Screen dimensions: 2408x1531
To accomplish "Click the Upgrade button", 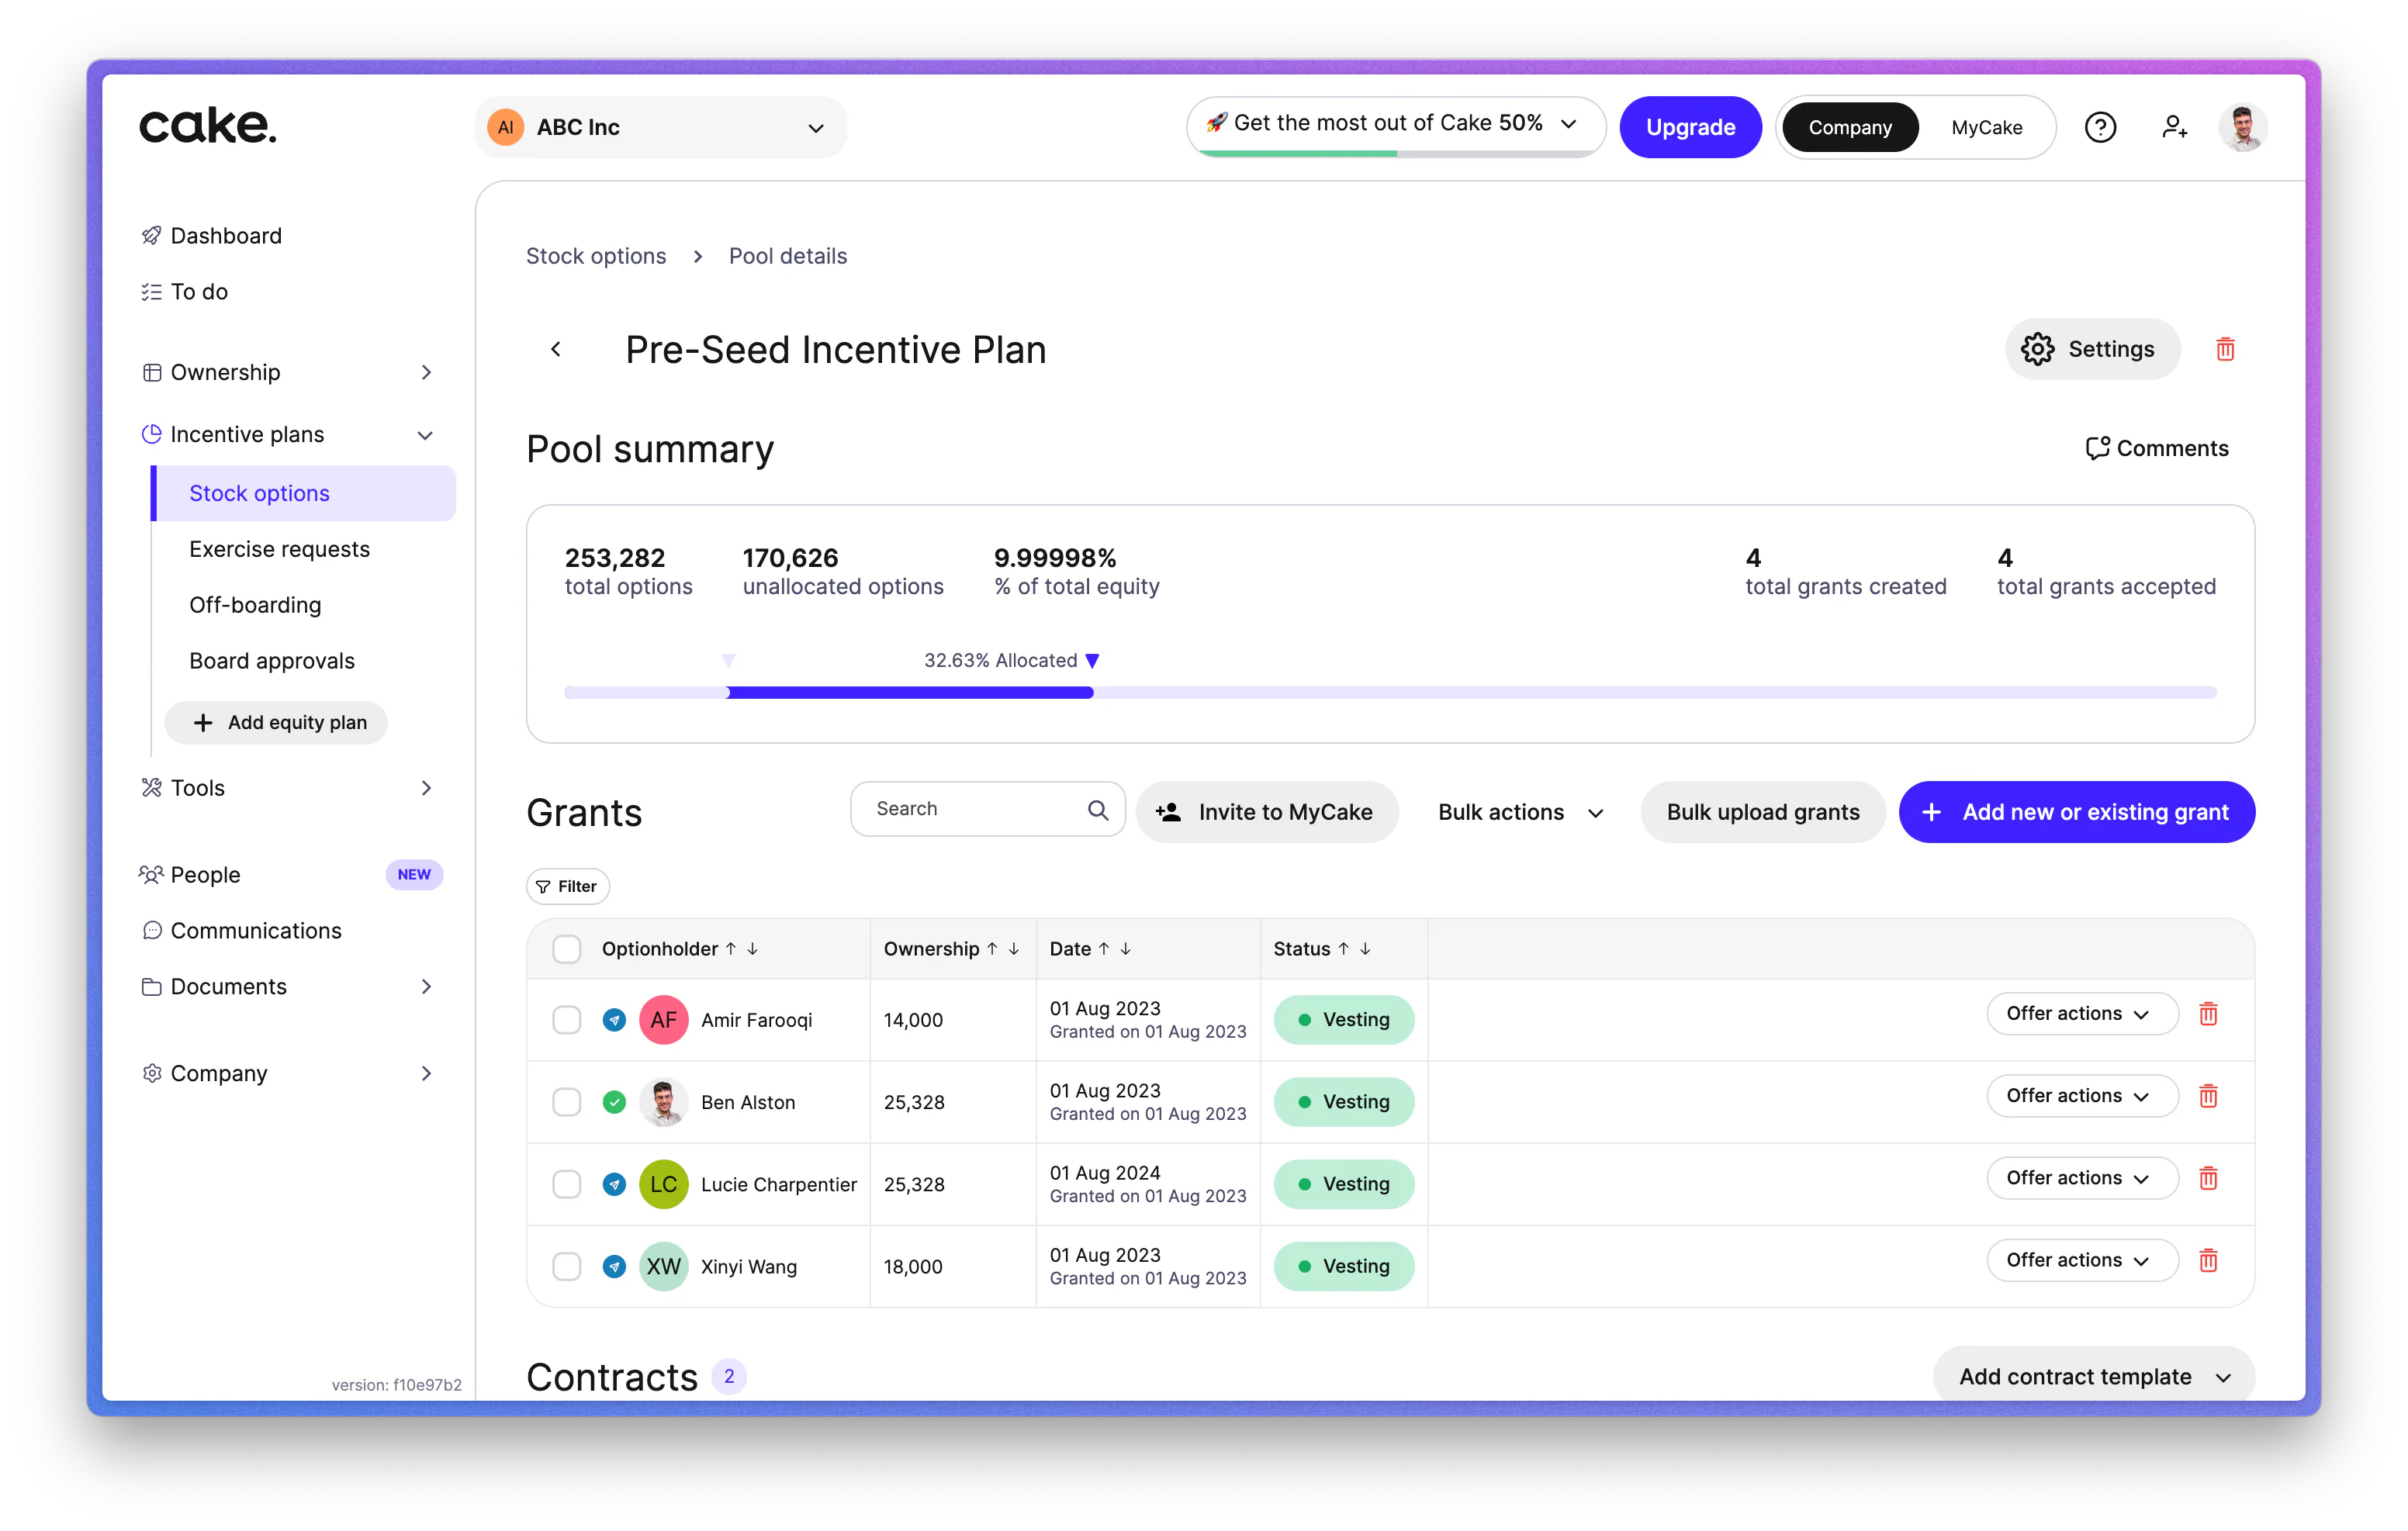I will 1690,127.
